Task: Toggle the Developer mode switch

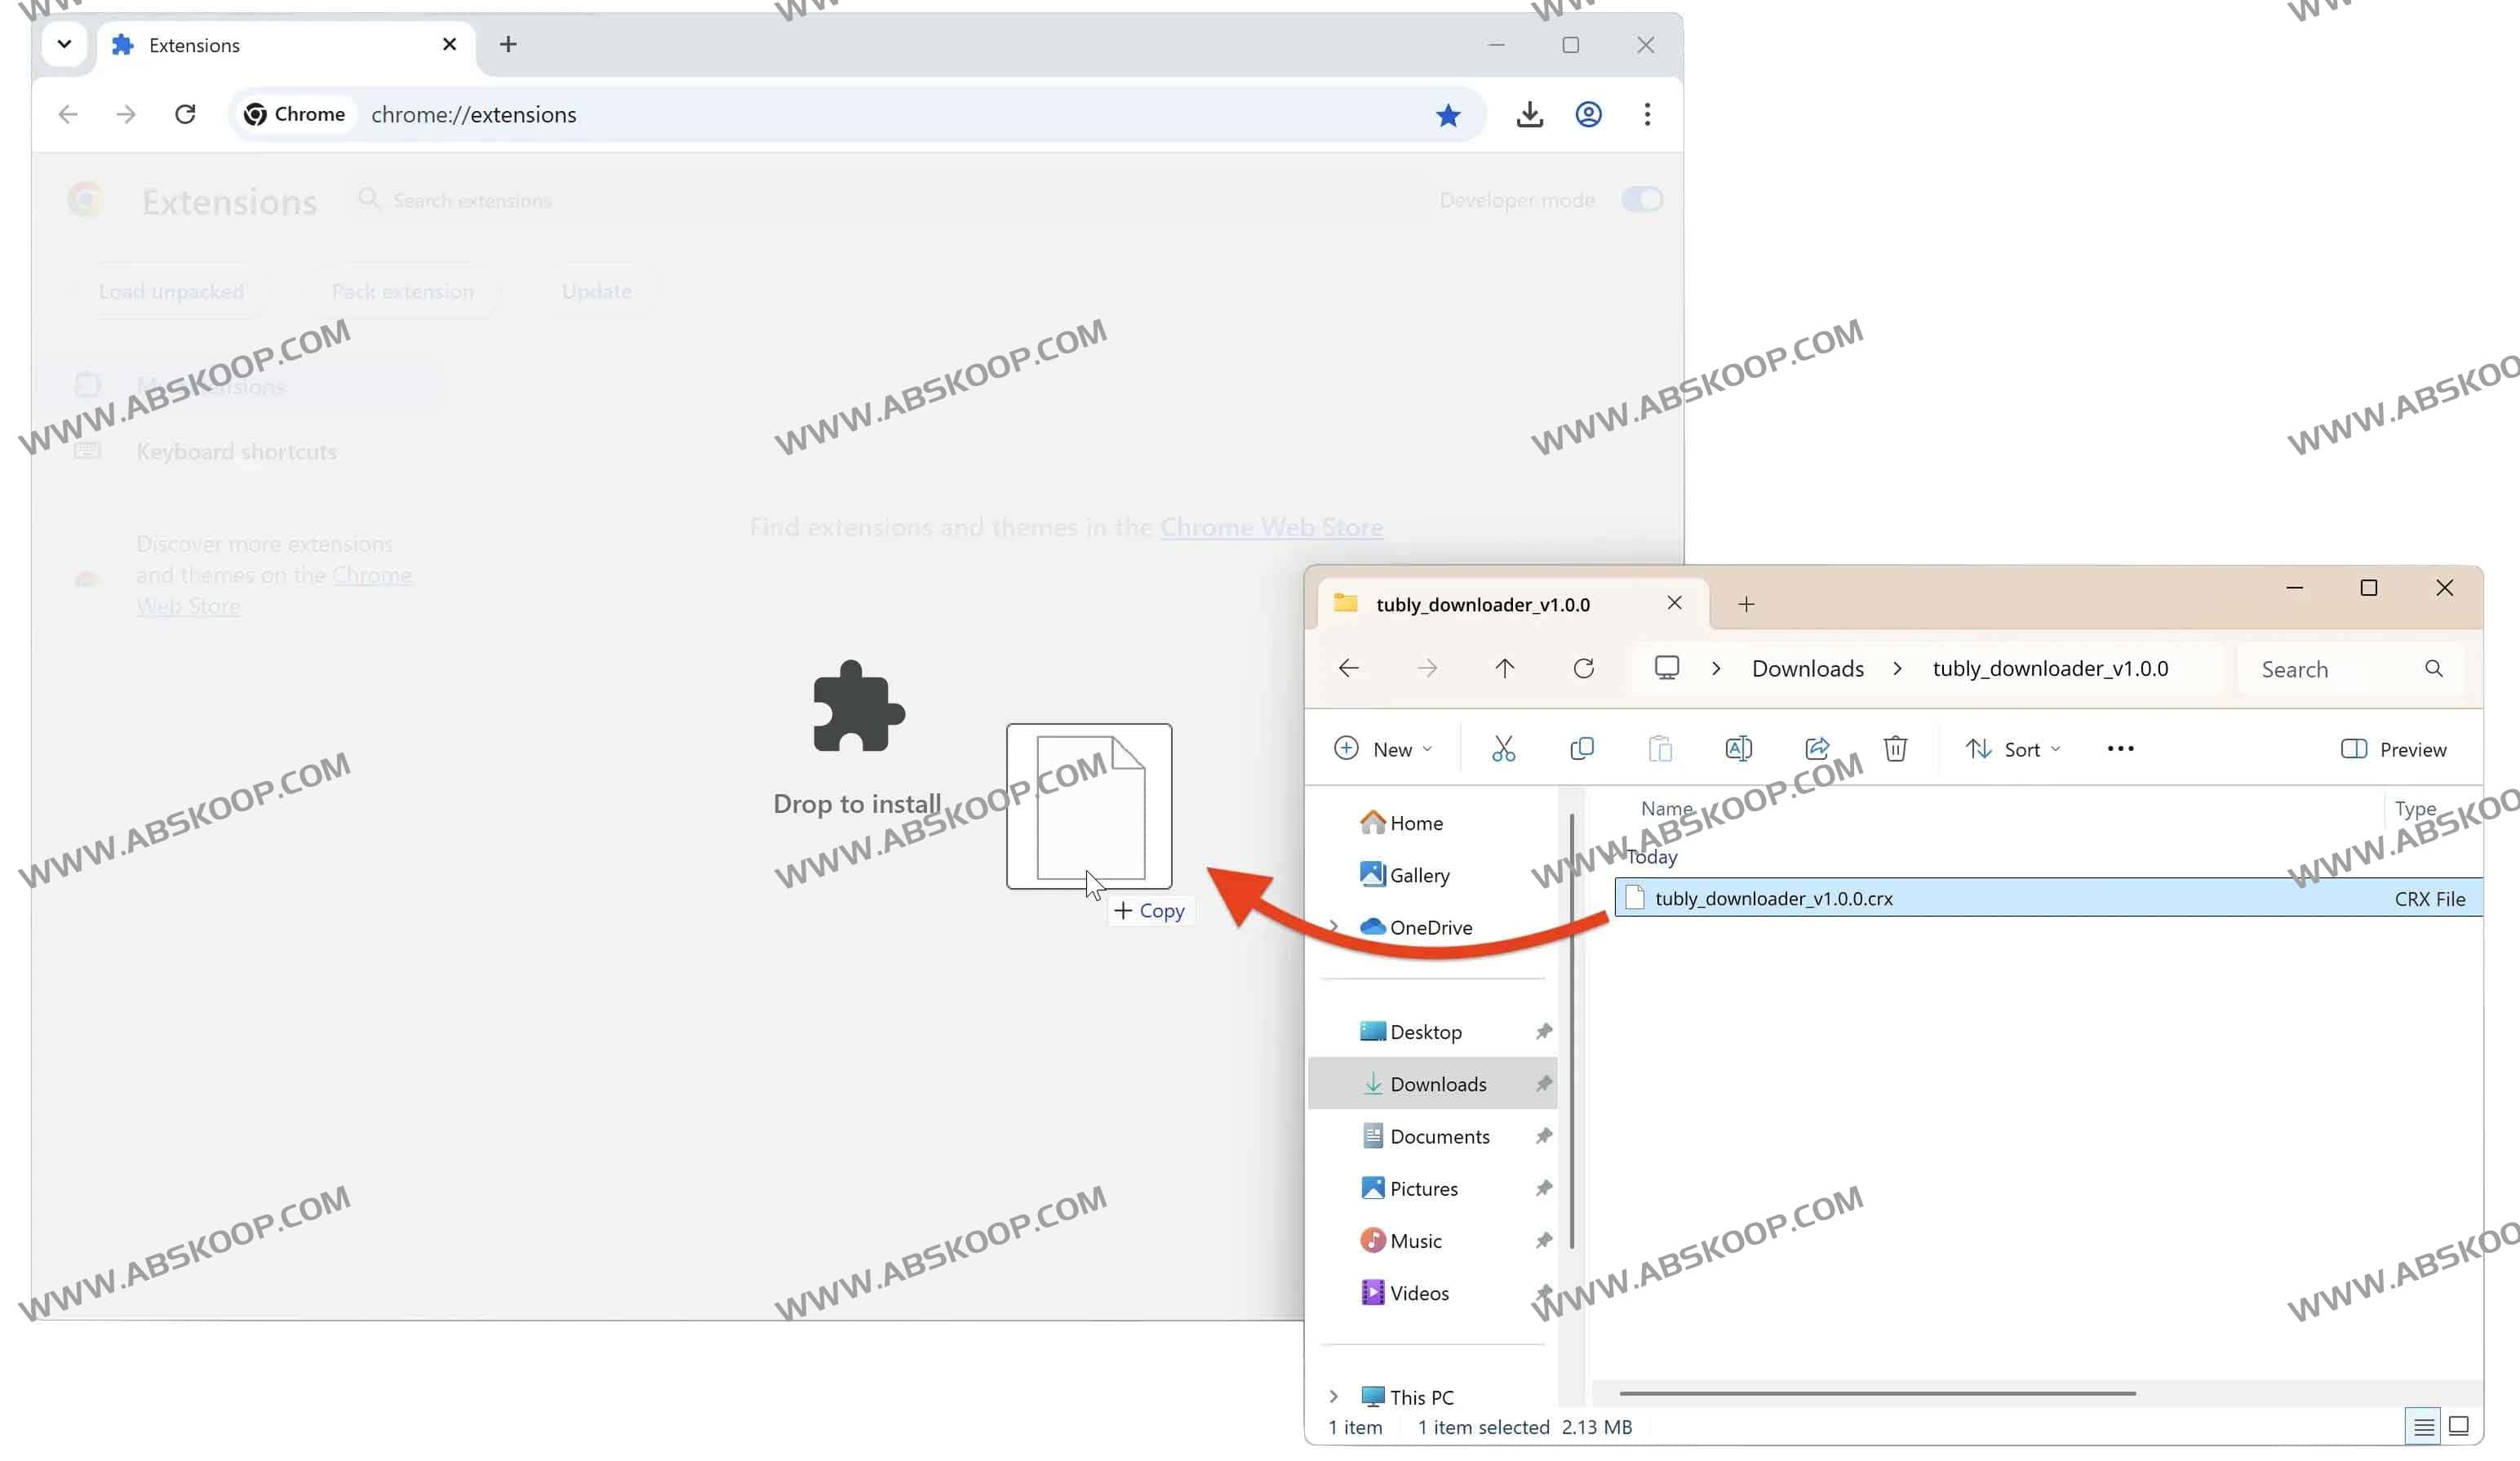Action: pyautogui.click(x=1641, y=200)
